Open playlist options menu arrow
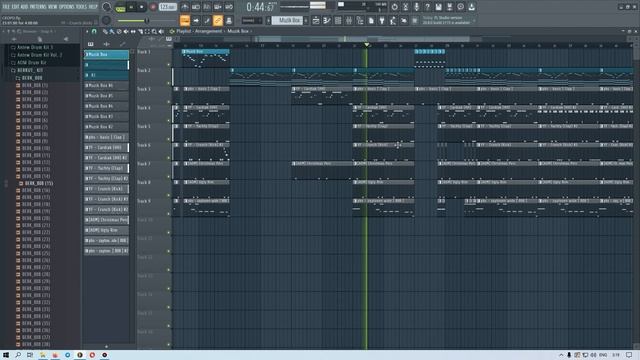Image resolution: width=640 pixels, height=360 pixels. click(x=87, y=31)
